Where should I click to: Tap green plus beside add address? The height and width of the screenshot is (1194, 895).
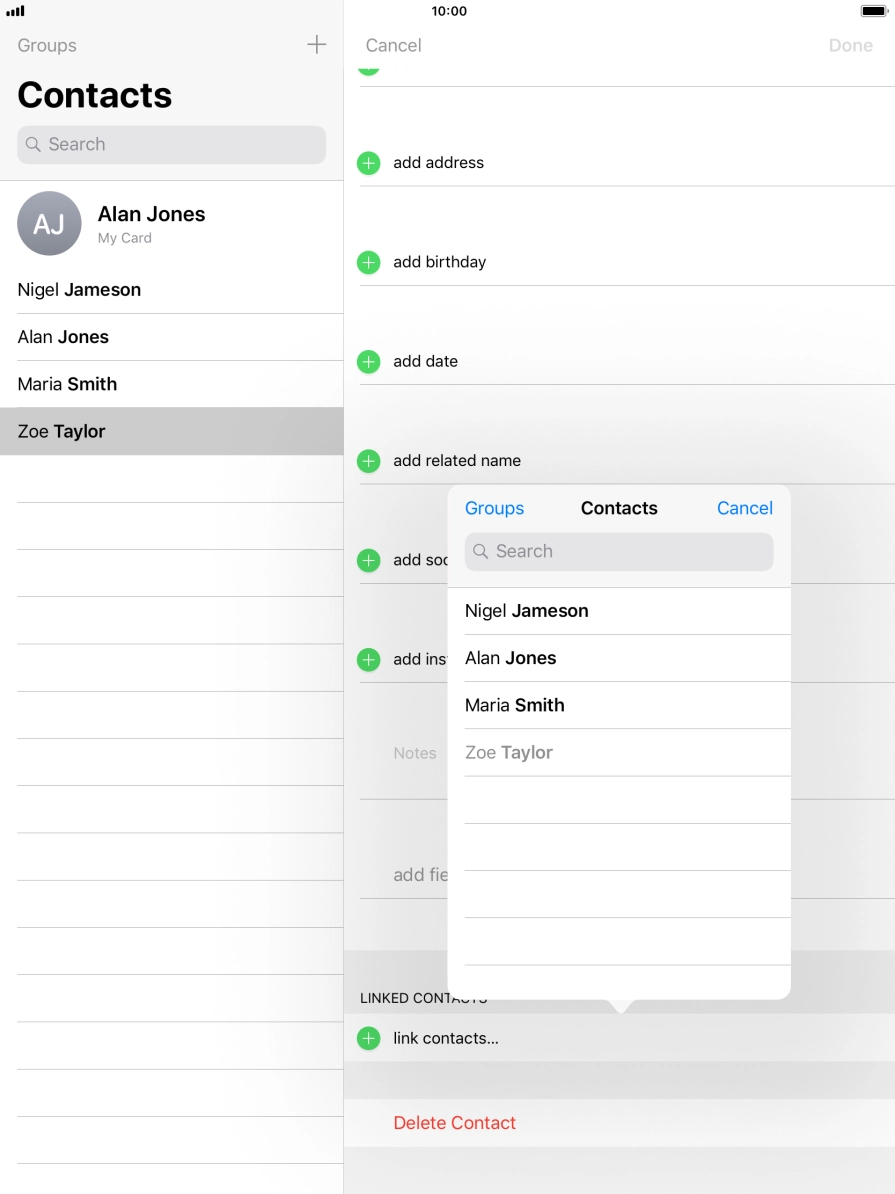tap(369, 163)
